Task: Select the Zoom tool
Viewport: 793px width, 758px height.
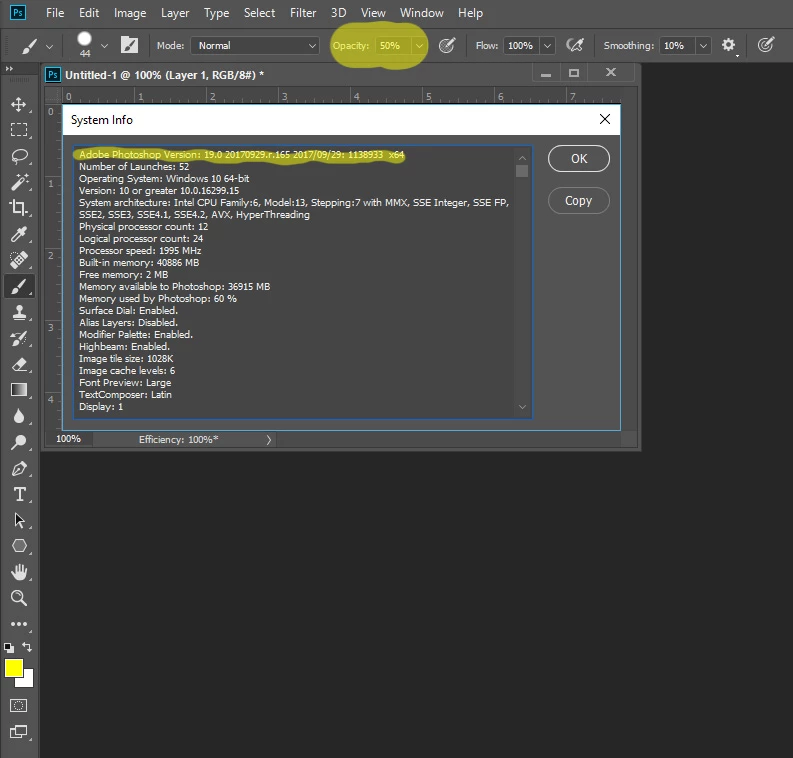Action: (19, 598)
